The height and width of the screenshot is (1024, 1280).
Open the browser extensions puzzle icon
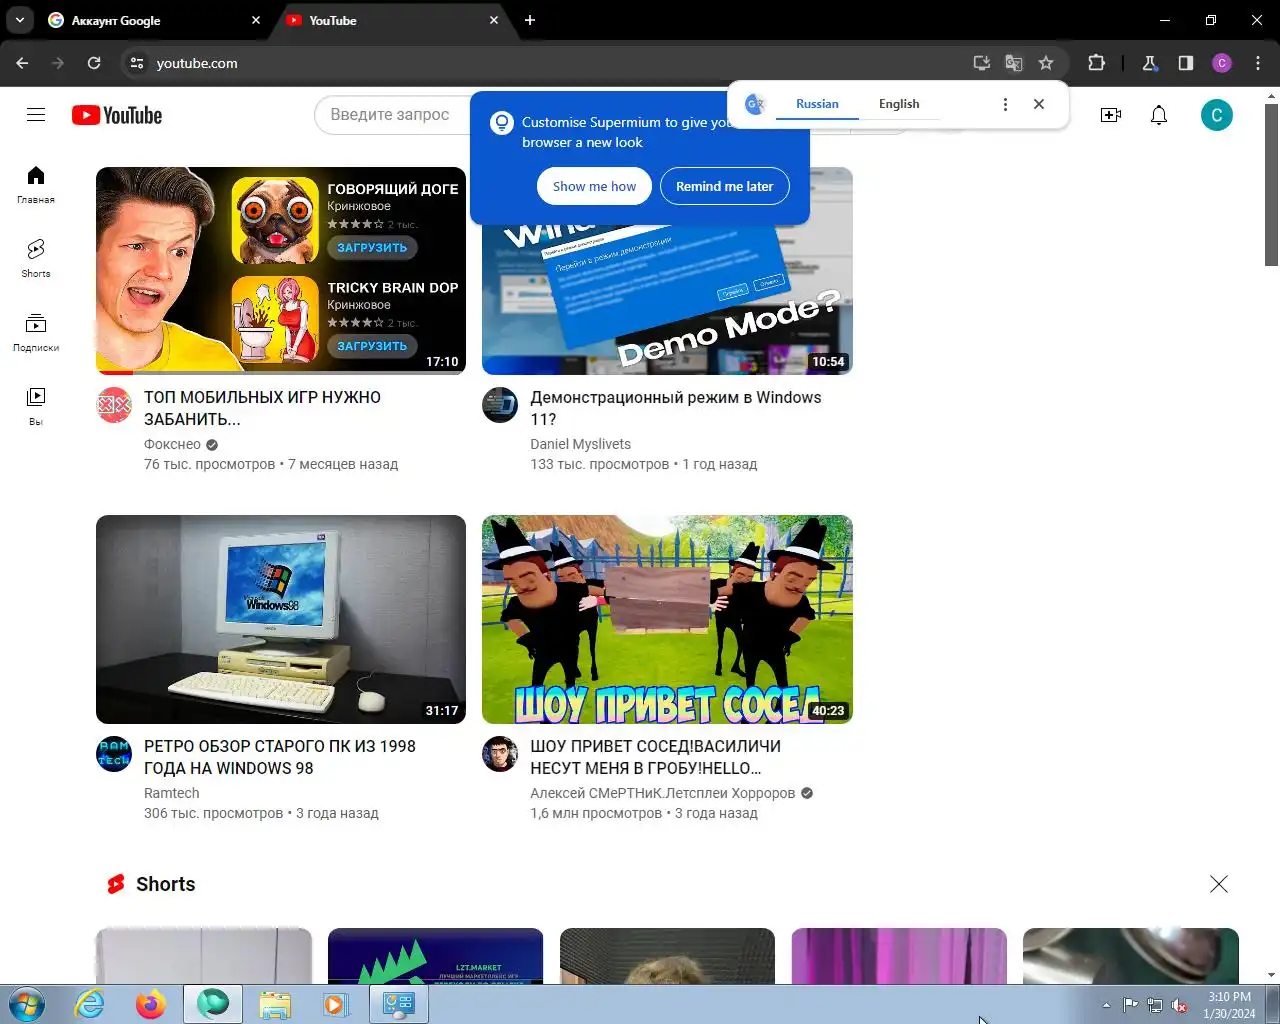(x=1096, y=63)
